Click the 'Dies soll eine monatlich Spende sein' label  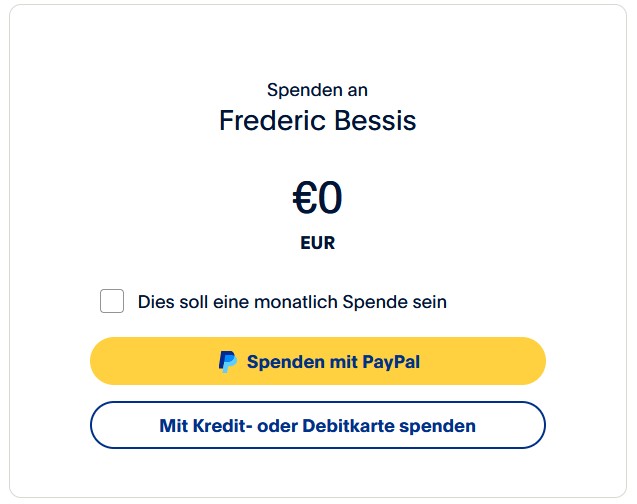click(x=292, y=301)
